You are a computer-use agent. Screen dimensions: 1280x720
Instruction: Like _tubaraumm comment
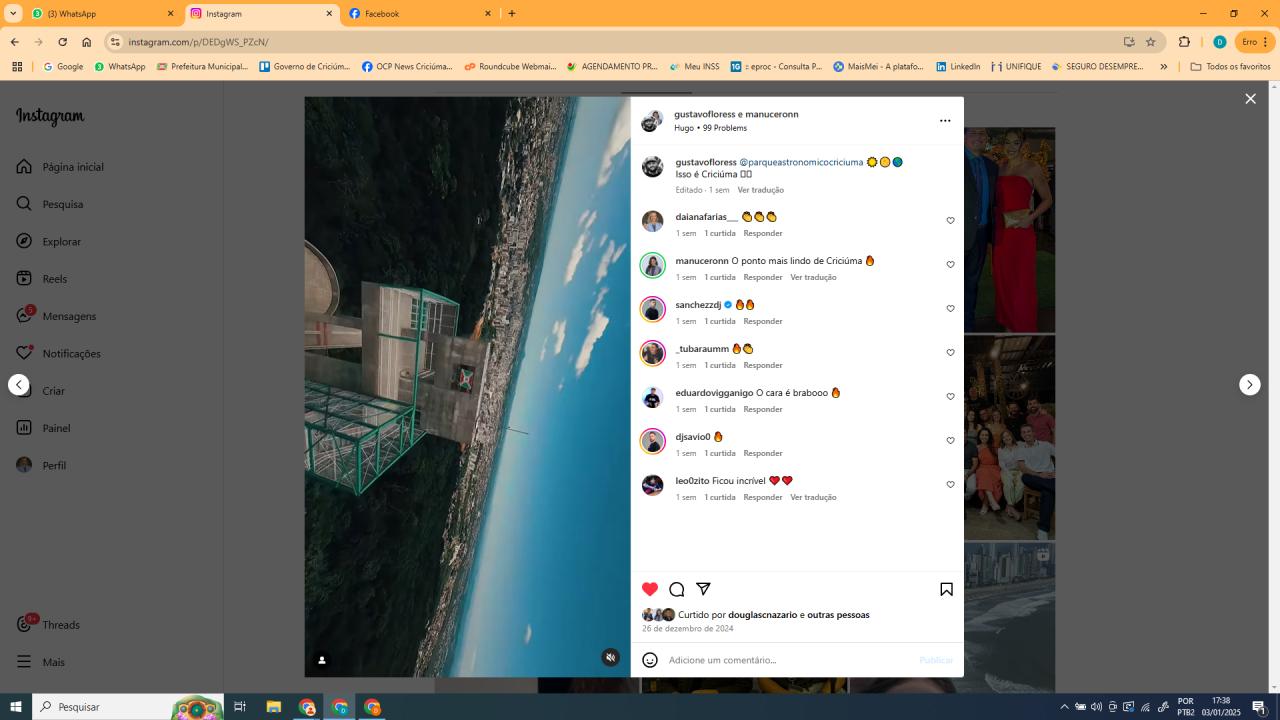tap(950, 353)
